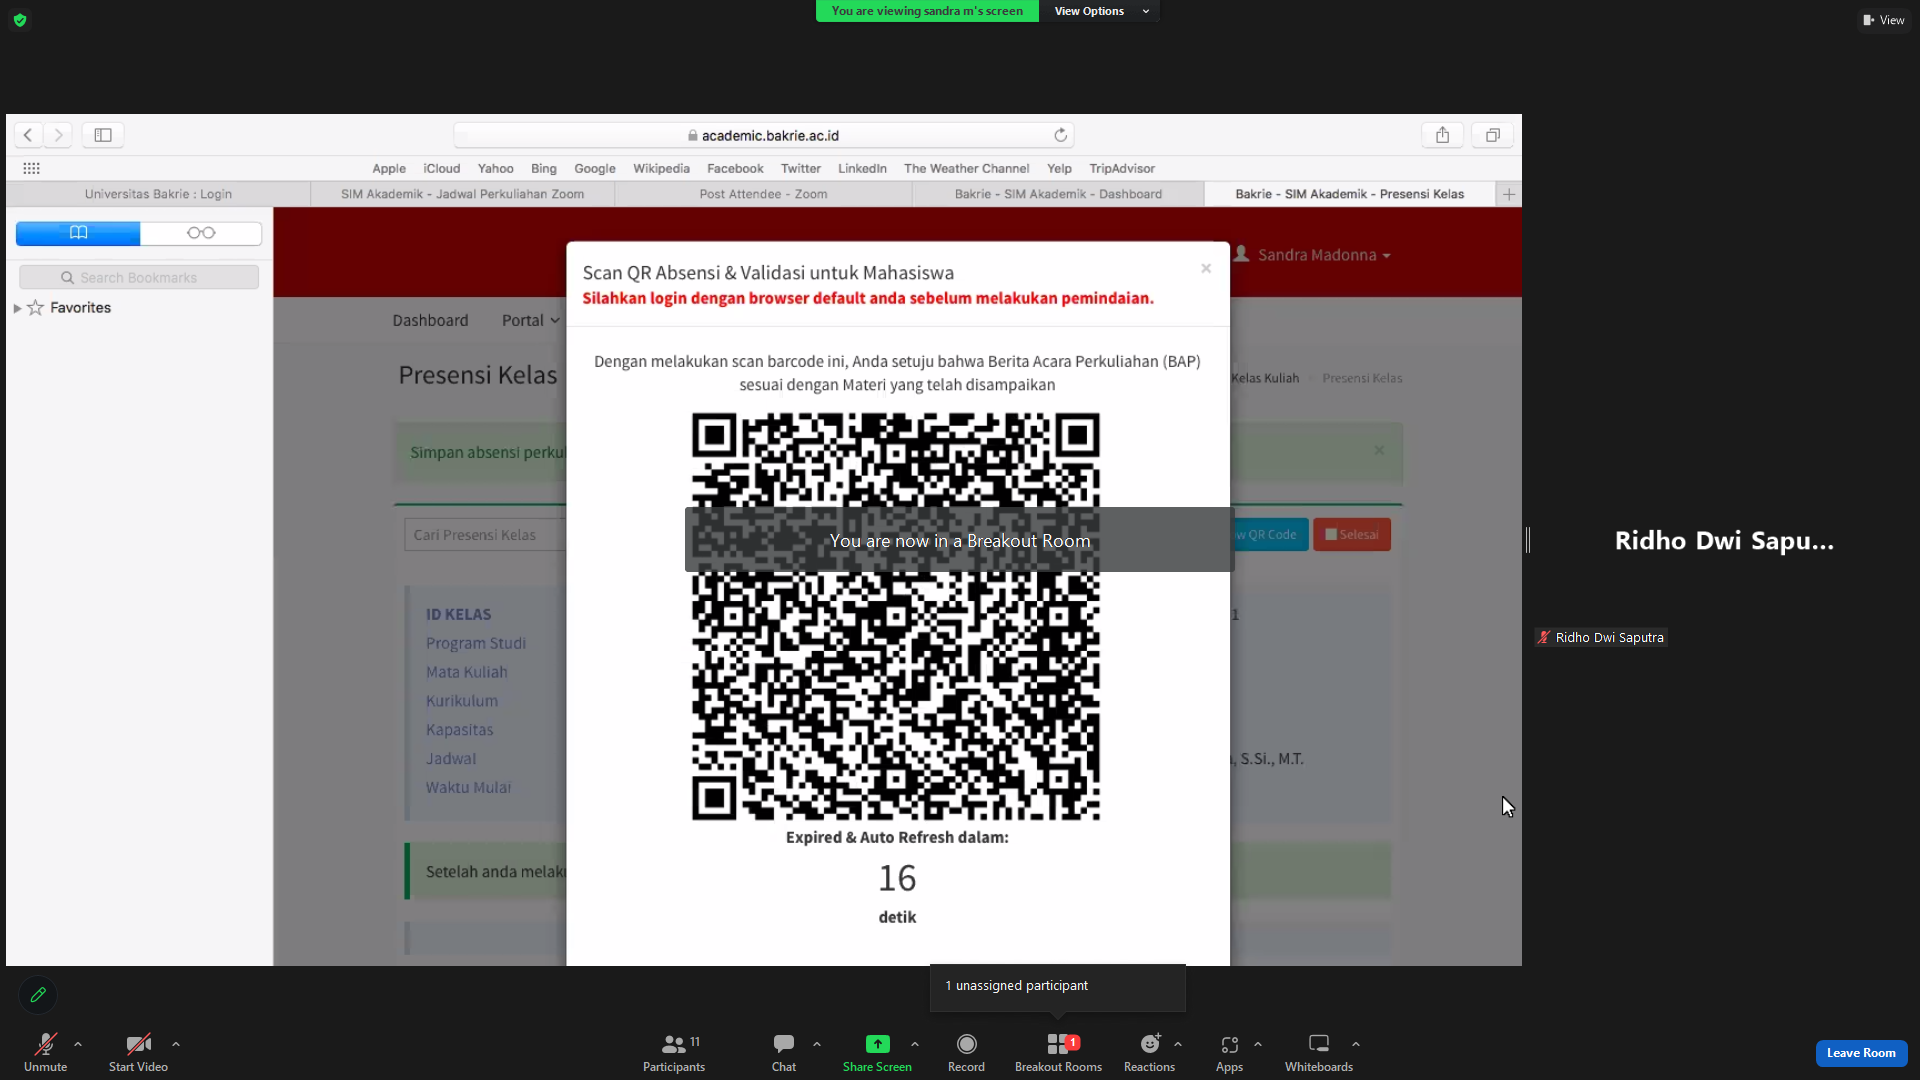
Task: Open the View Options dropdown
Action: [x=1100, y=11]
